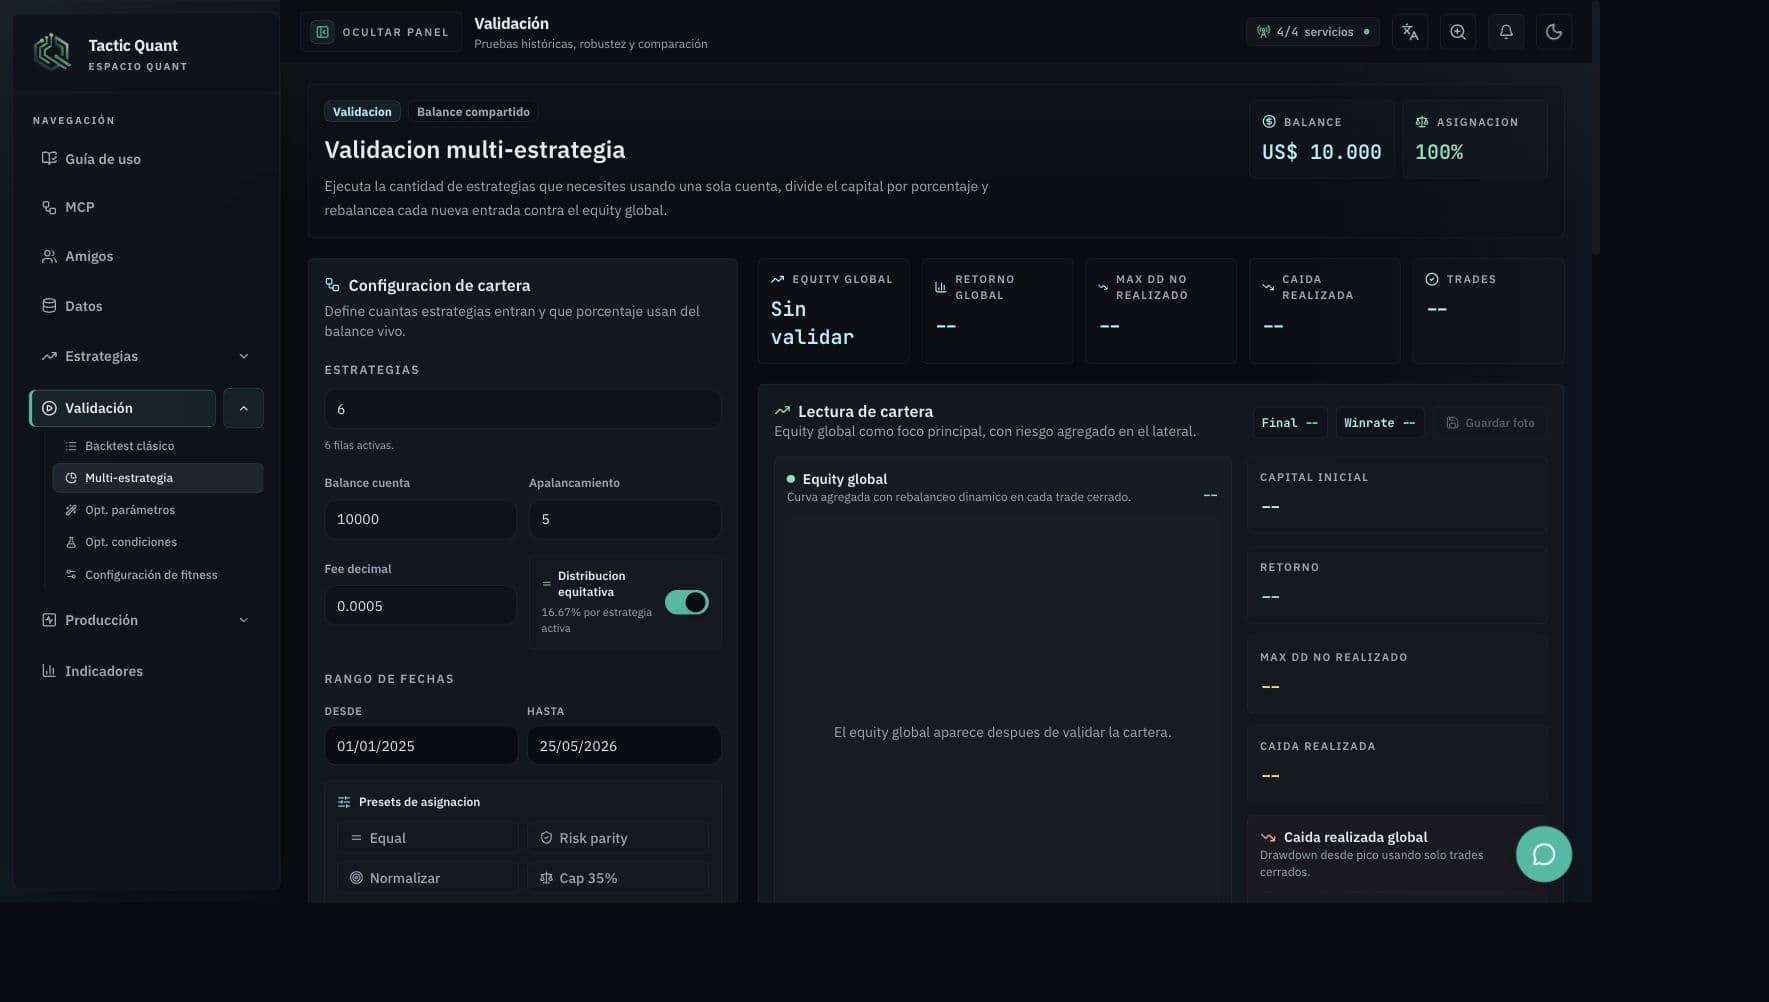Viewport: 1769px width, 1002px height.
Task: Edit the Apalancamiento field
Action: click(624, 519)
